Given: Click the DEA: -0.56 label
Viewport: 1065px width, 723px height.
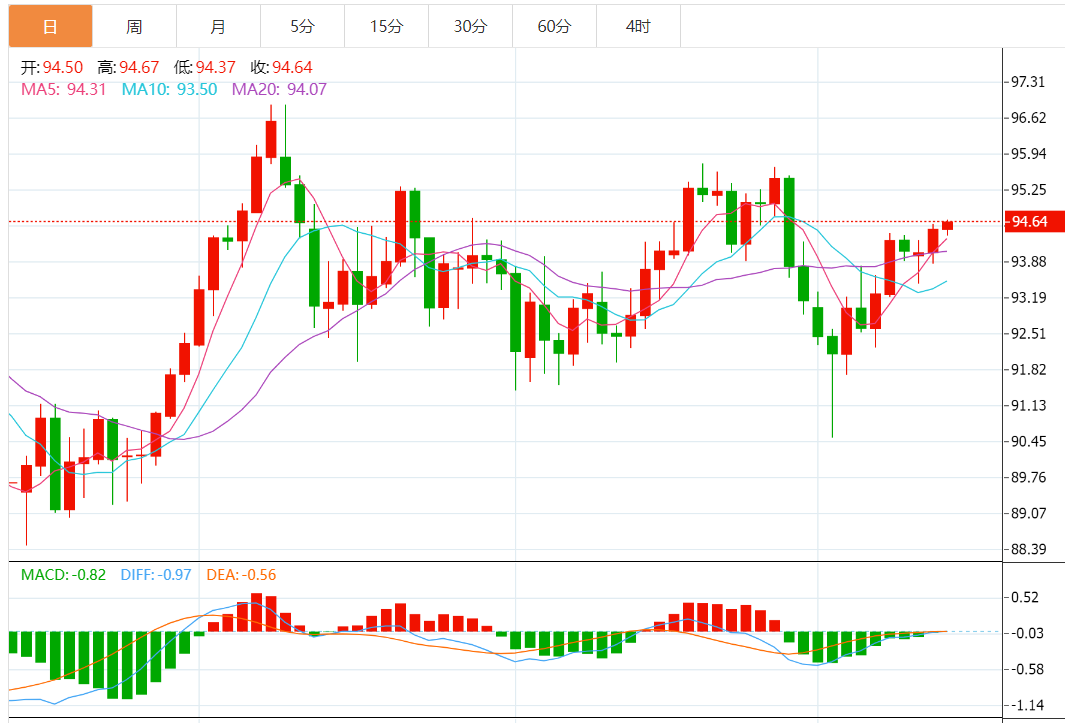Looking at the screenshot, I should click(242, 575).
